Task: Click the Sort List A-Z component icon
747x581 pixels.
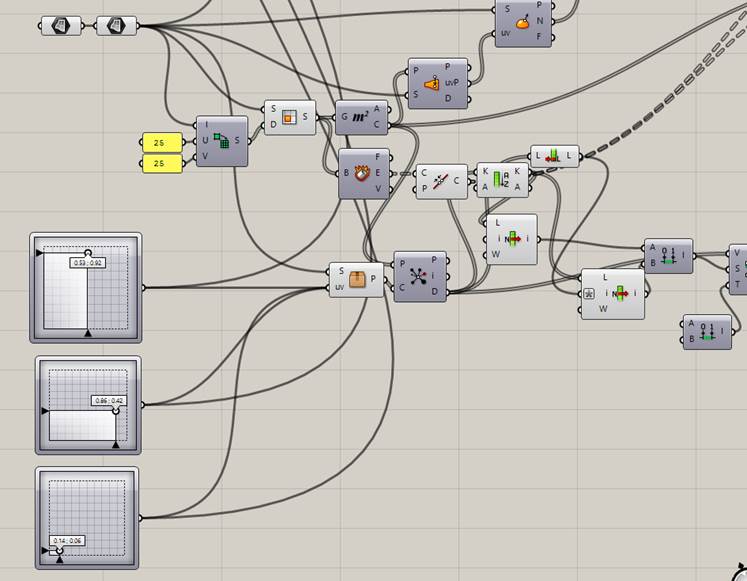Action: click(x=502, y=179)
